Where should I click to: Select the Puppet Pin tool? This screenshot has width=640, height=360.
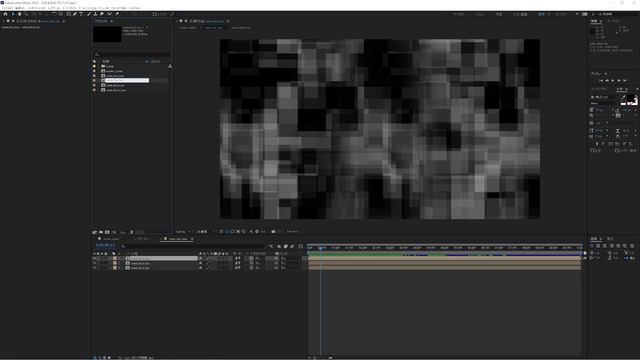(117, 14)
